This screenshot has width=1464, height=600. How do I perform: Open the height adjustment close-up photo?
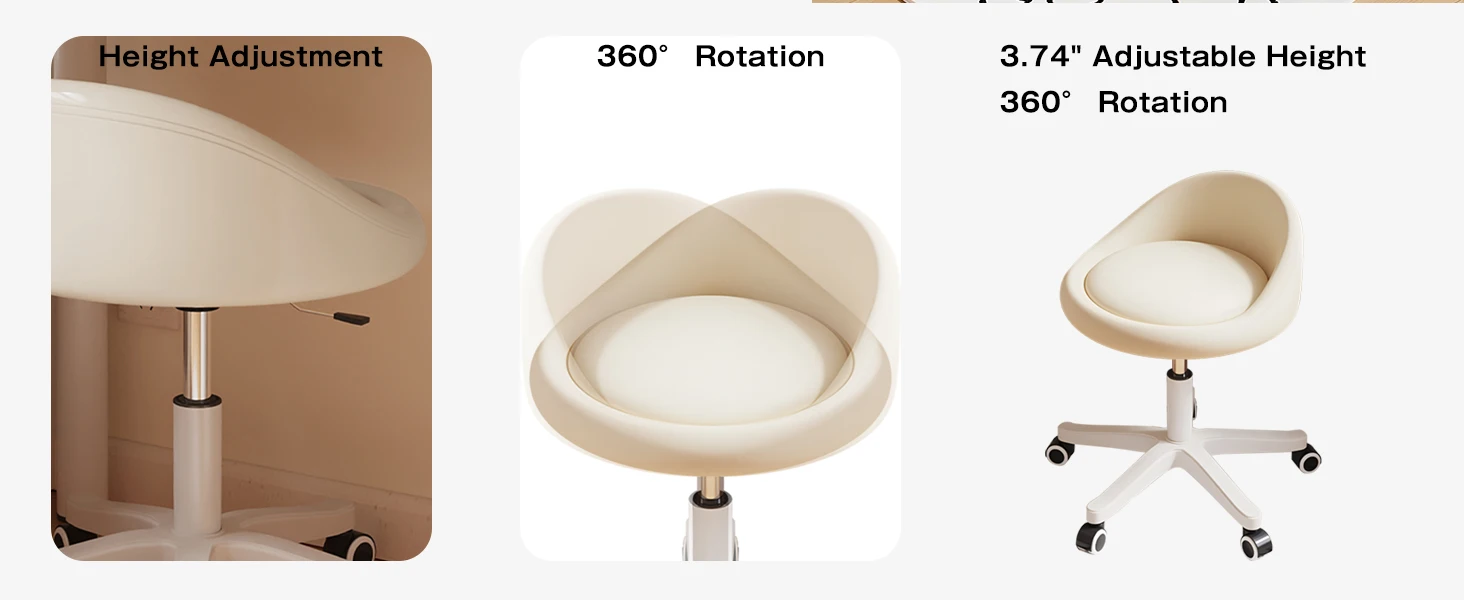point(241,298)
